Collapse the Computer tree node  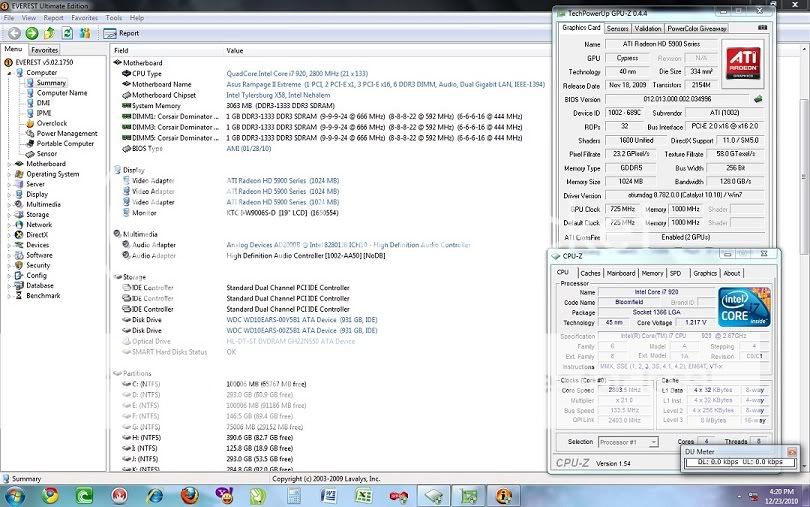click(x=9, y=73)
